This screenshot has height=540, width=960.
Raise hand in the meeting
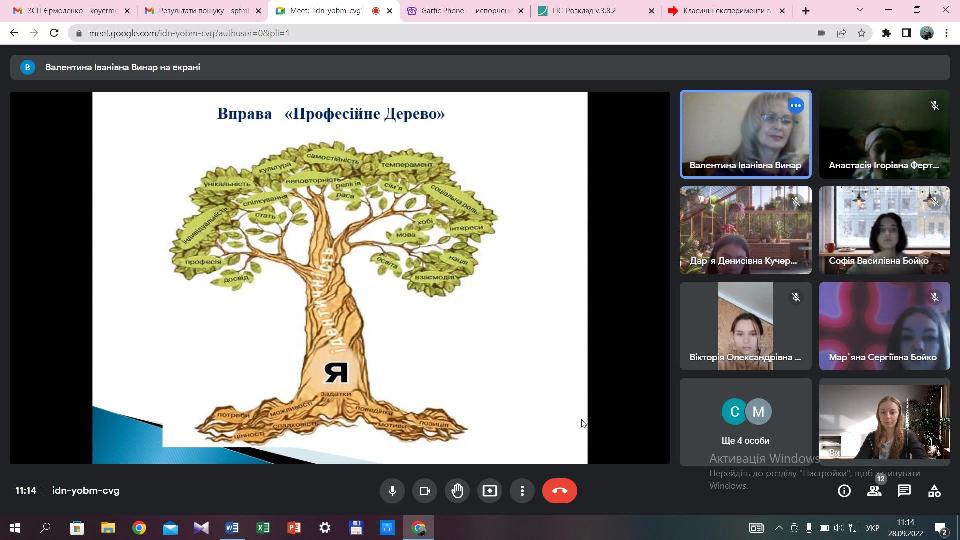(x=457, y=490)
